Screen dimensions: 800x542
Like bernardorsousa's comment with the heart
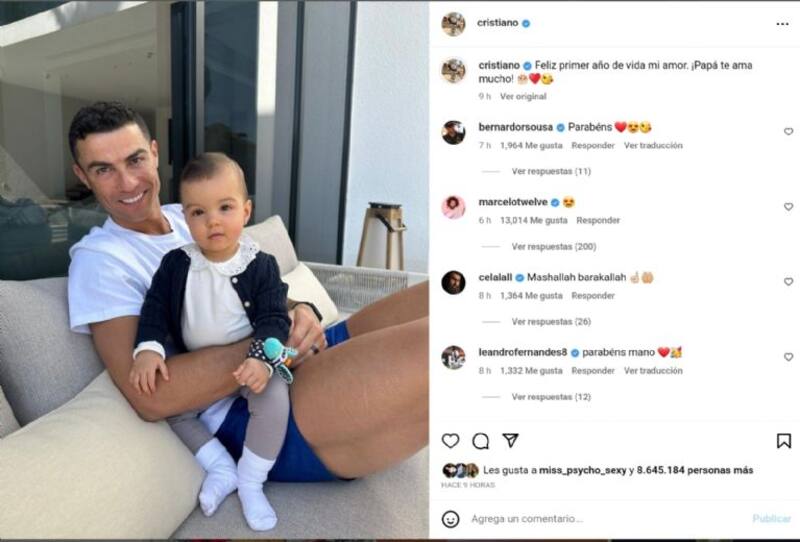[x=788, y=132]
